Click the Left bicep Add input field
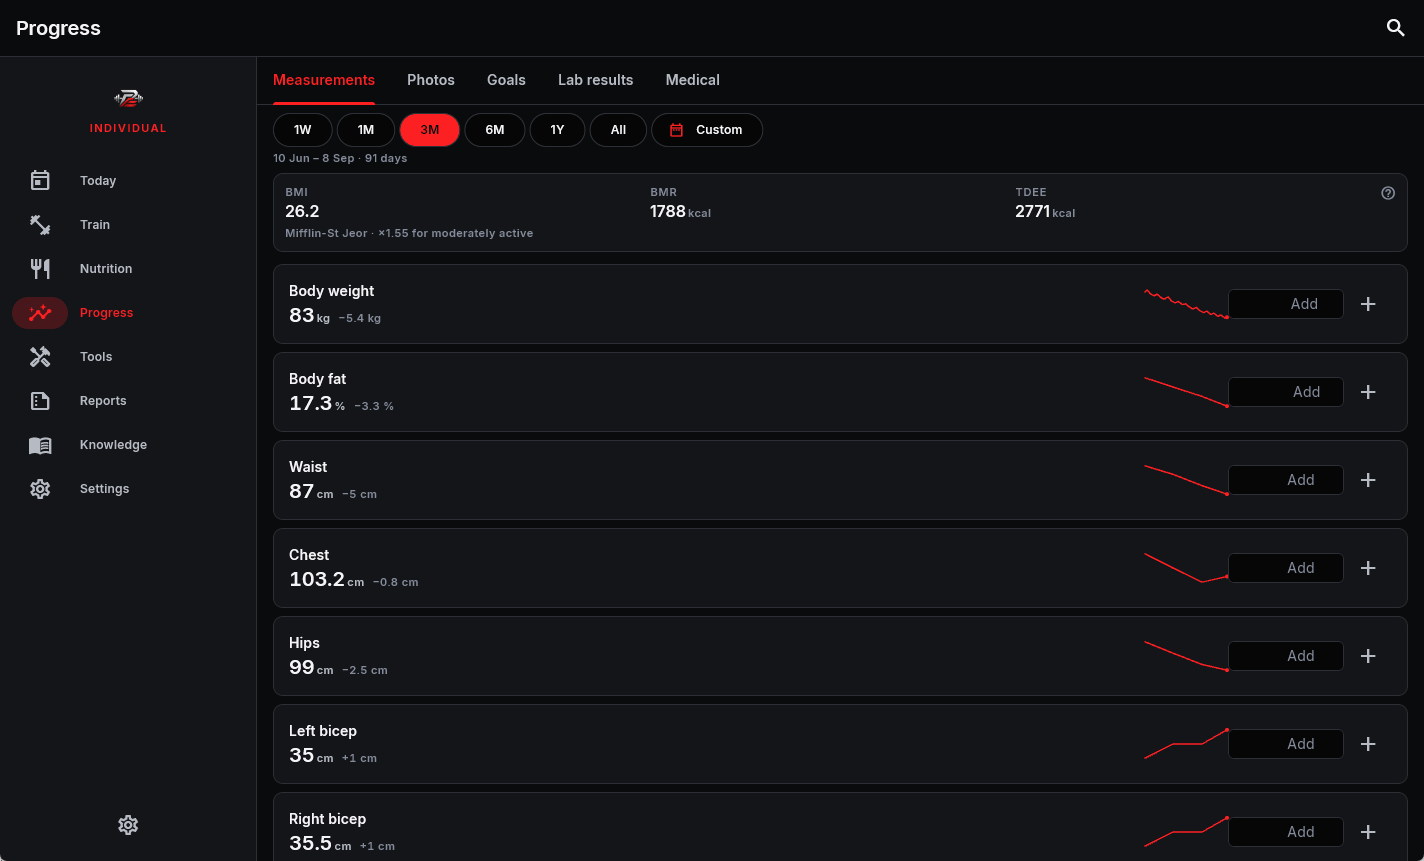Viewport: 1424px width, 861px height. click(x=1285, y=744)
